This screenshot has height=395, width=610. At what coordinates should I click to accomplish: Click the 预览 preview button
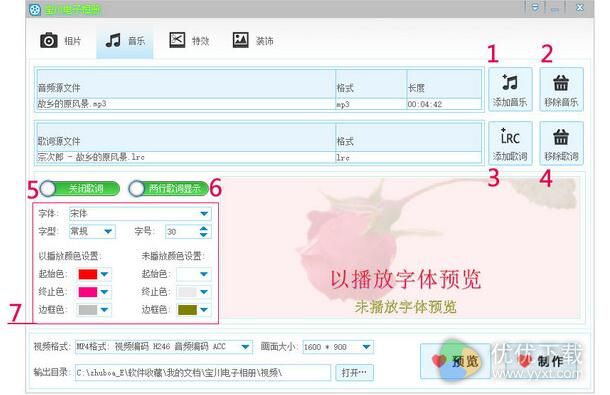click(x=455, y=361)
